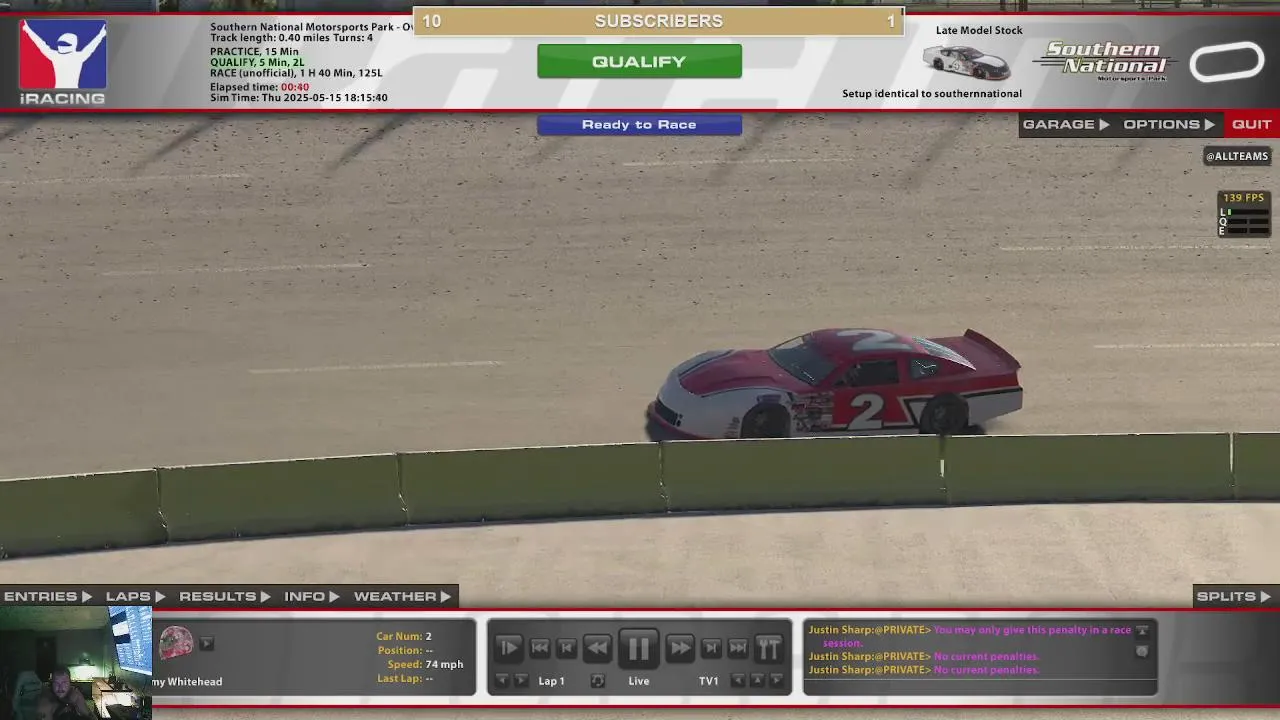Click the 'Speed: 74 mph' readout

point(425,664)
